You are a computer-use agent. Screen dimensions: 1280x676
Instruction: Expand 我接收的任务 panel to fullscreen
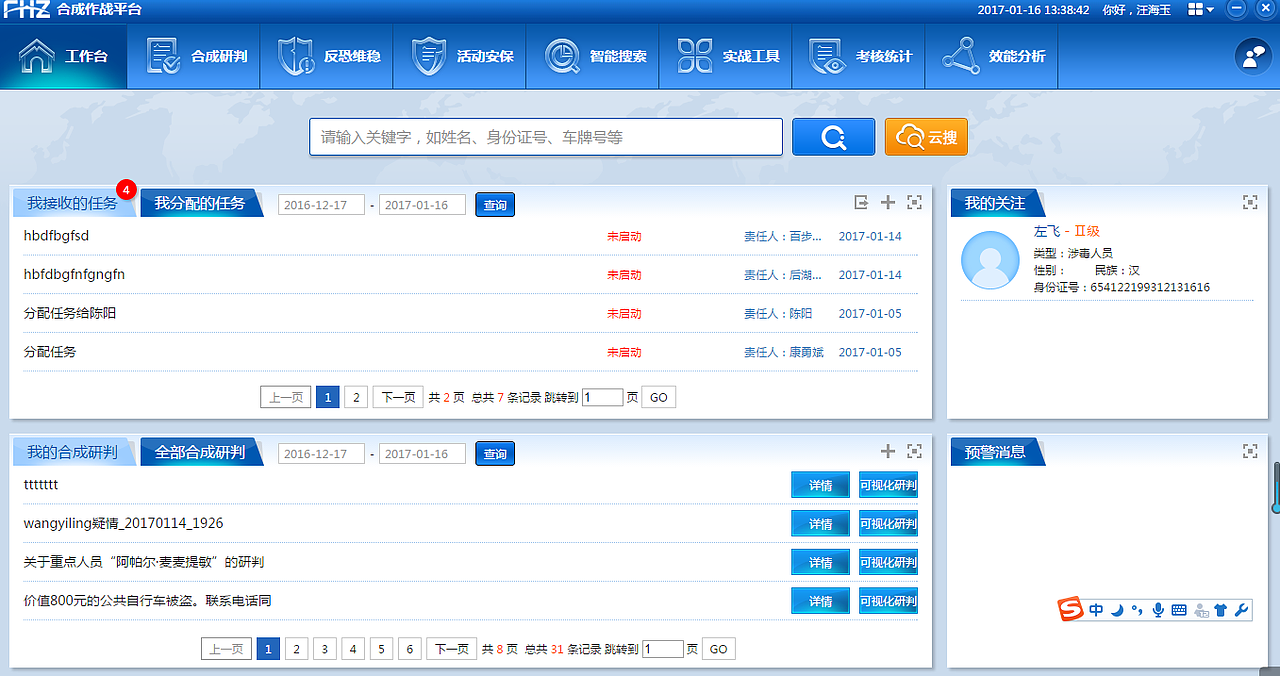coord(914,202)
